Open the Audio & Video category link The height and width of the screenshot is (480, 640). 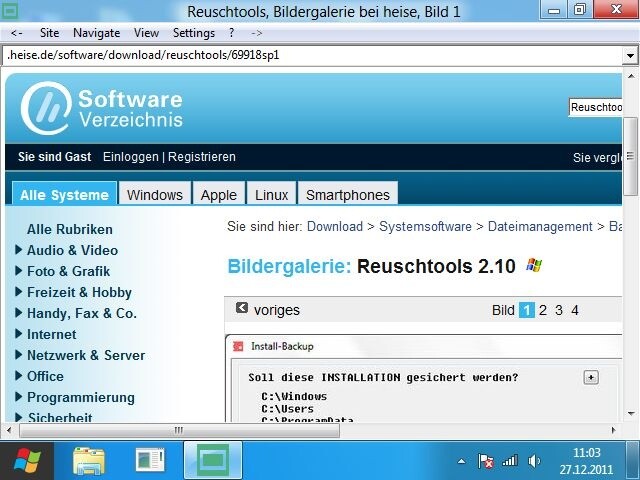click(x=73, y=250)
